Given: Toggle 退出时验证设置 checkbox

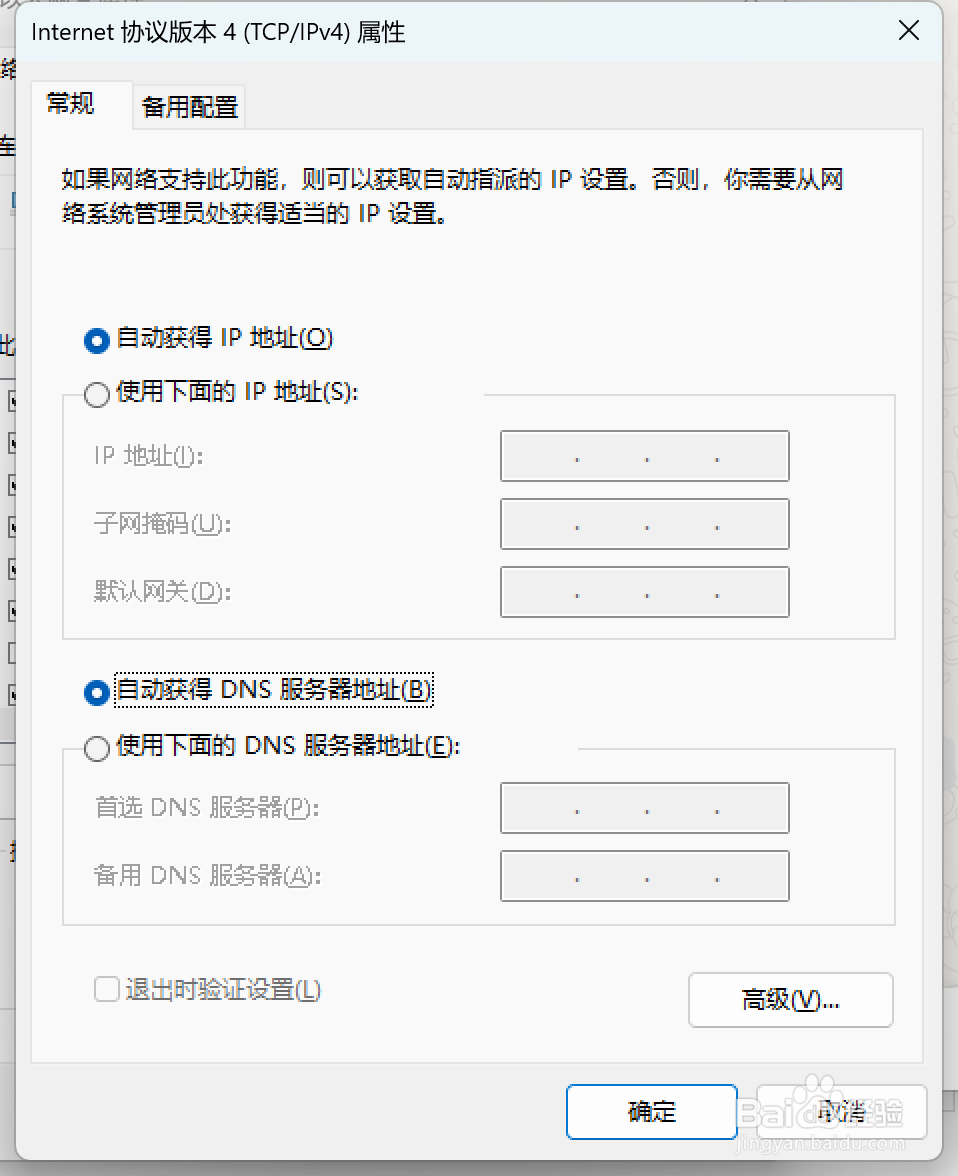Looking at the screenshot, I should pos(107,988).
